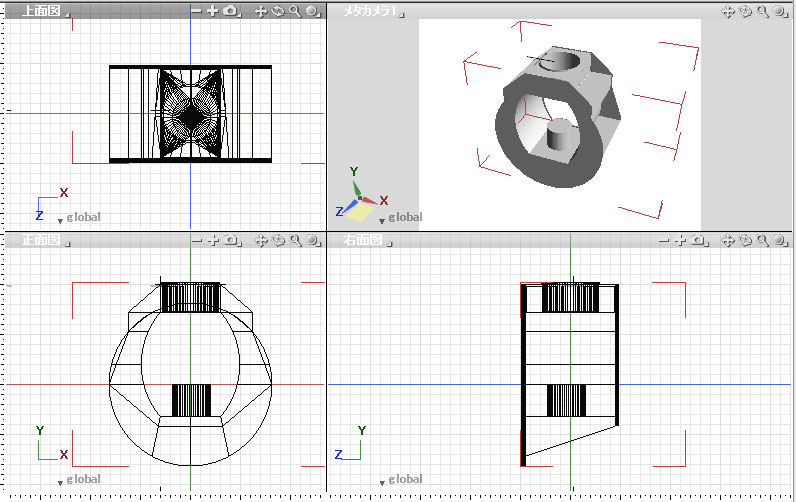Select the pan (move) tool in the right view (右面図) header
Image resolution: width=796 pixels, height=502 pixels.
point(727,241)
